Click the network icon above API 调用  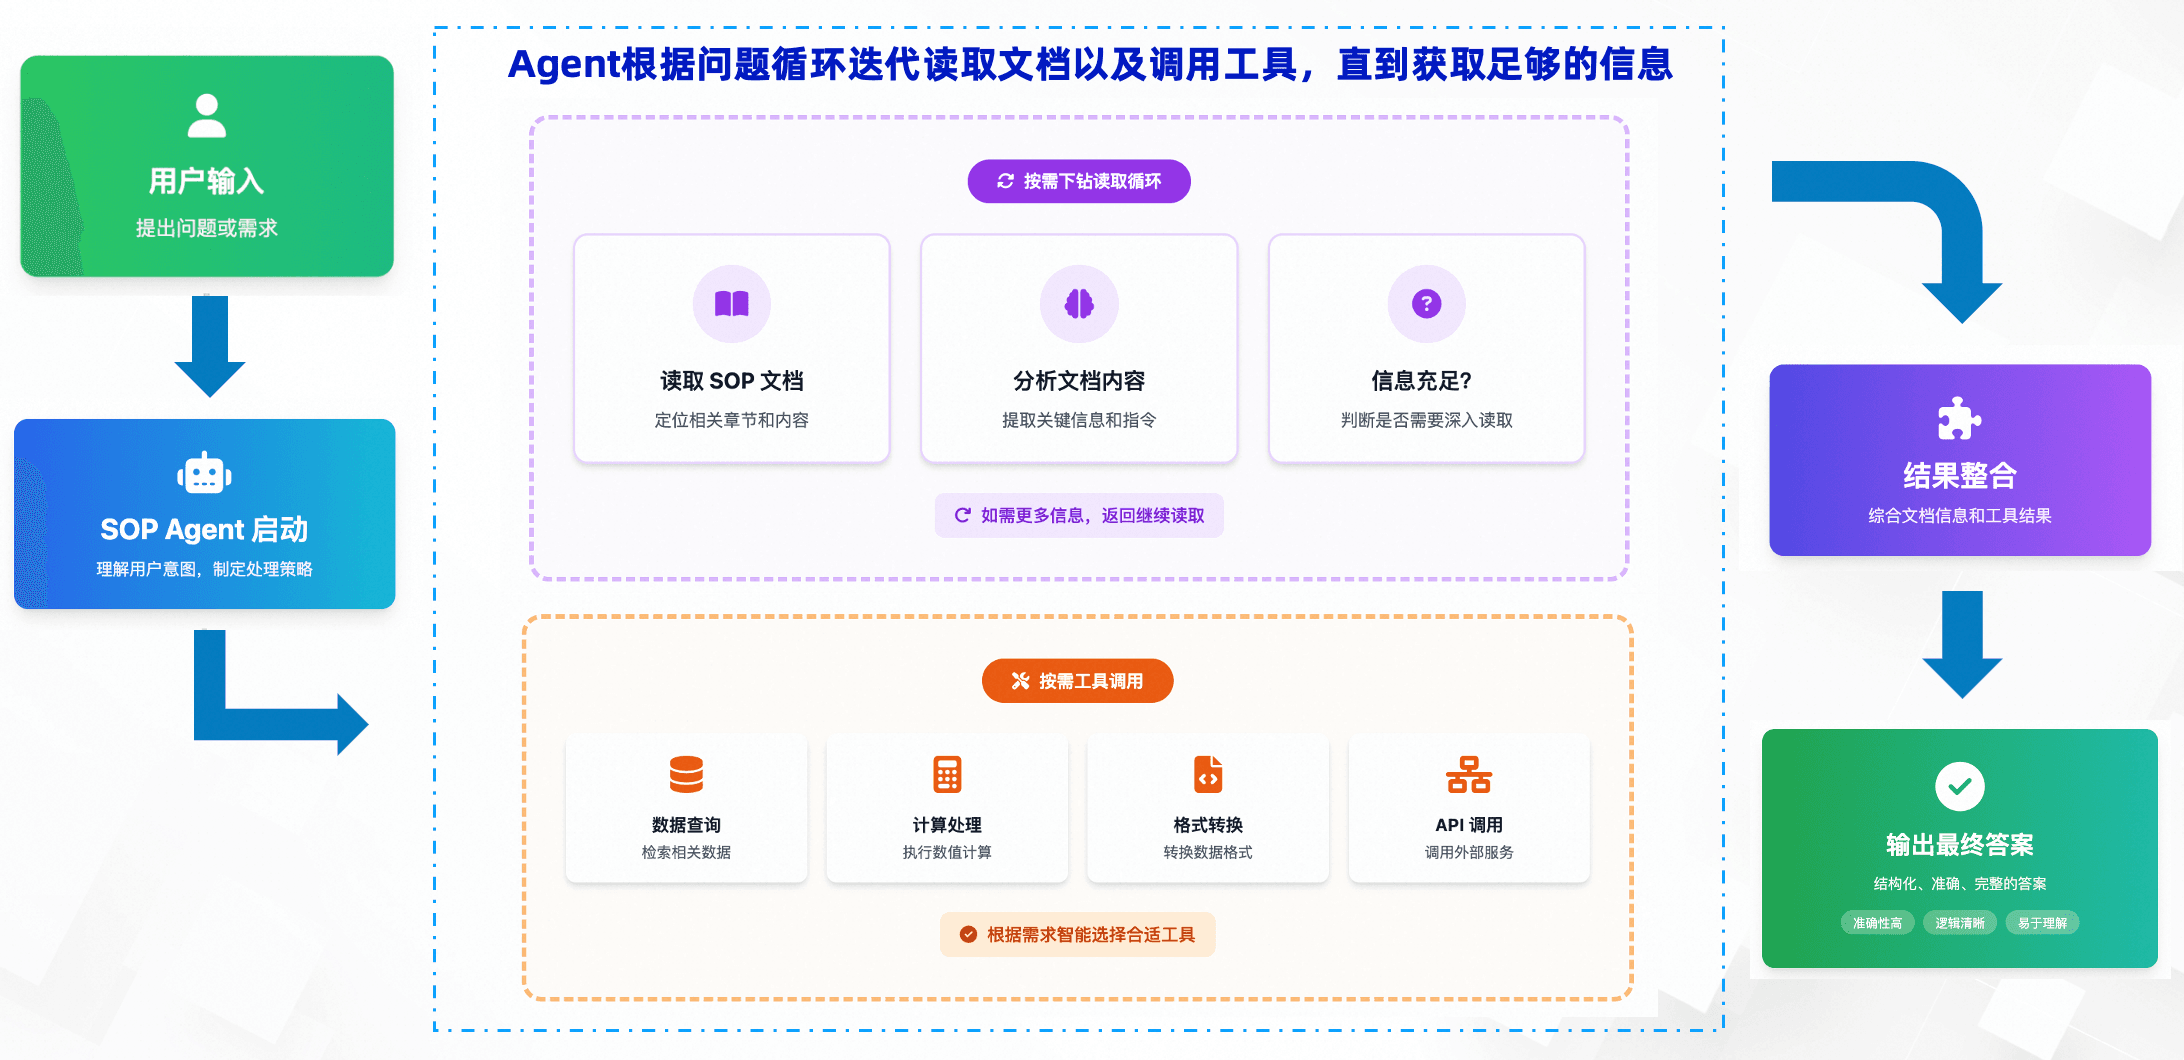pos(1468,774)
